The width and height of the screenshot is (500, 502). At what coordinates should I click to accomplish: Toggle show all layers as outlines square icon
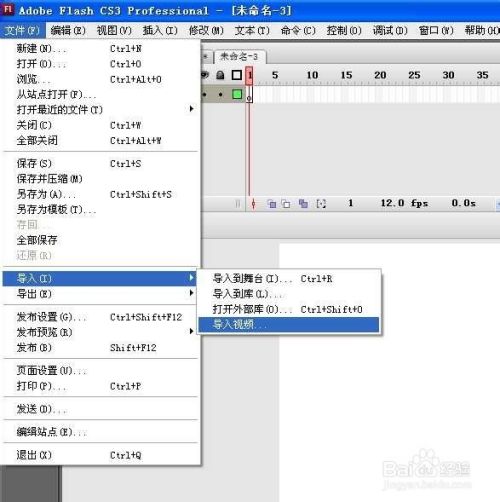237,75
